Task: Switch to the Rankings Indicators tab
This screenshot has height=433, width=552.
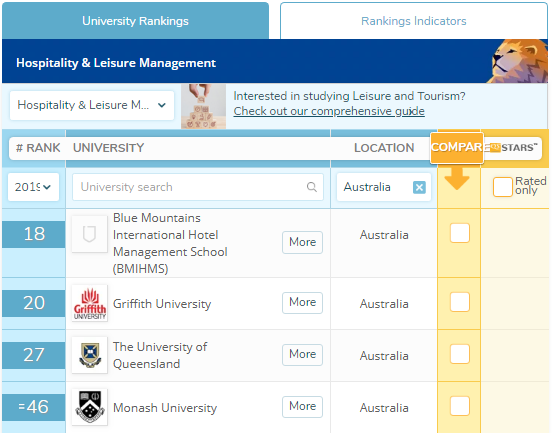Action: click(x=414, y=21)
